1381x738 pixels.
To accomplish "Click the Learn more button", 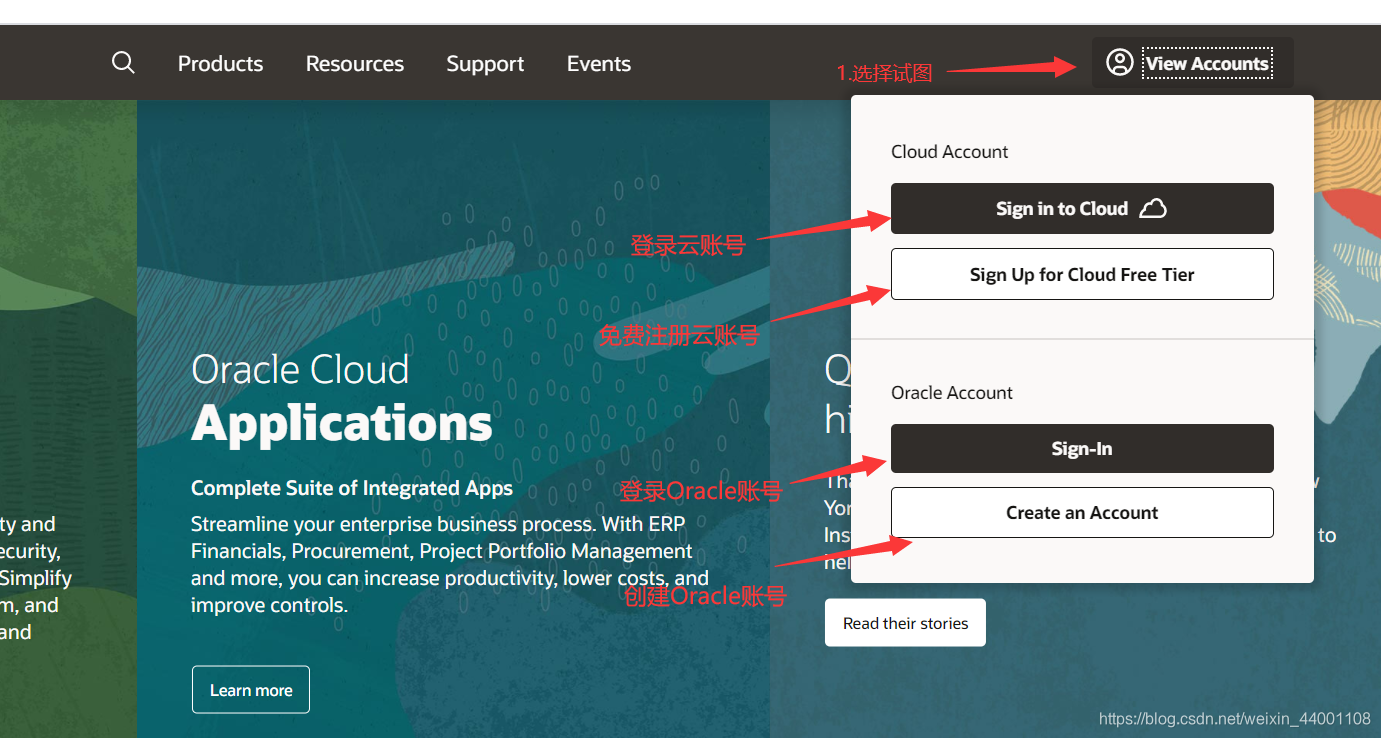I will coord(251,690).
